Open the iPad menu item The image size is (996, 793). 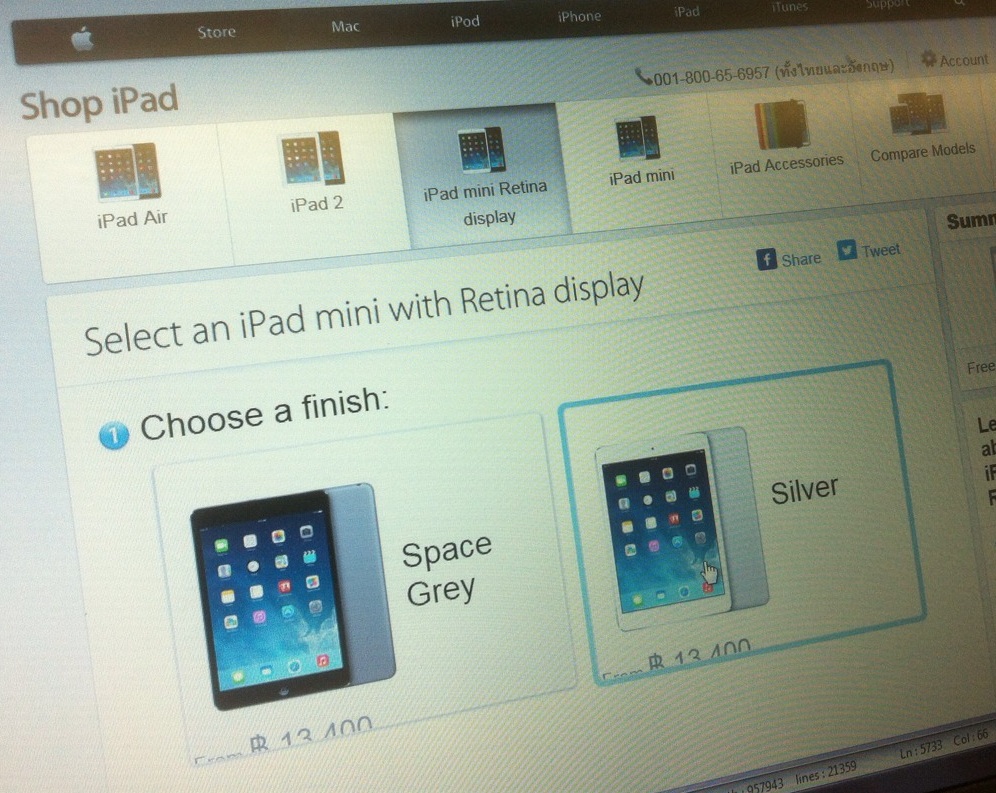click(687, 11)
